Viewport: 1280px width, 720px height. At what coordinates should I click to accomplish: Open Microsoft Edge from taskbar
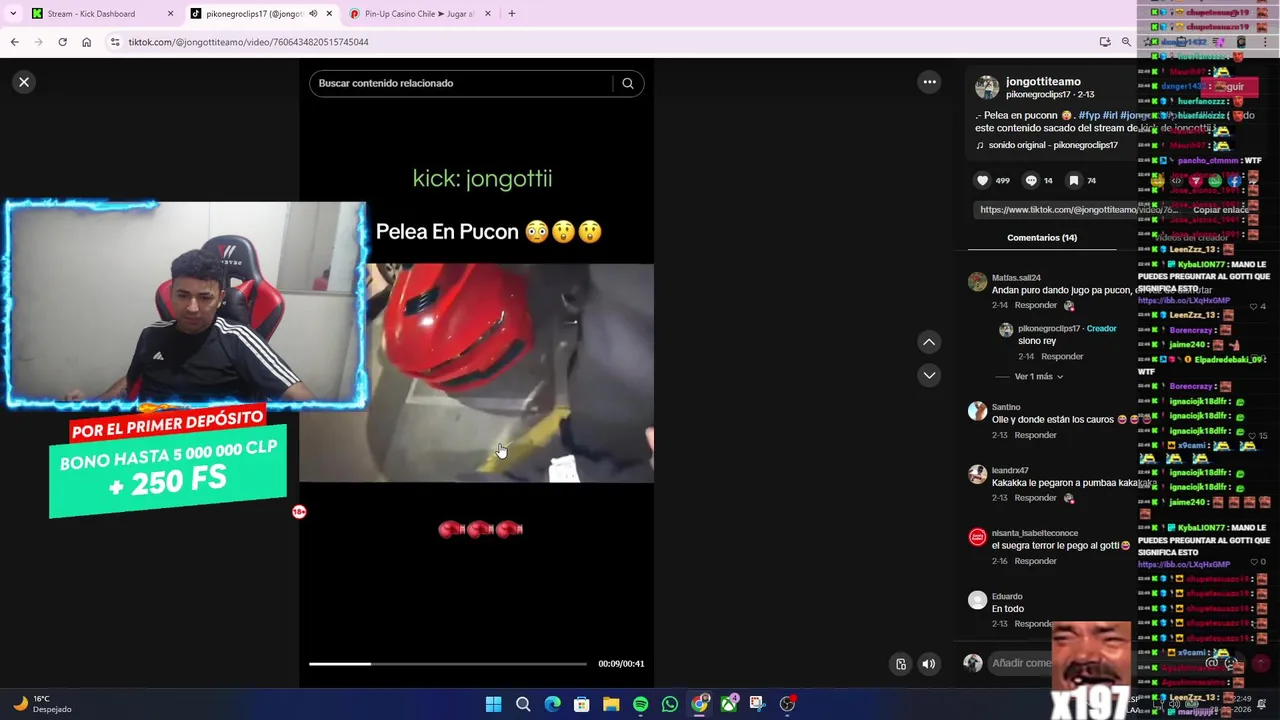point(552,704)
